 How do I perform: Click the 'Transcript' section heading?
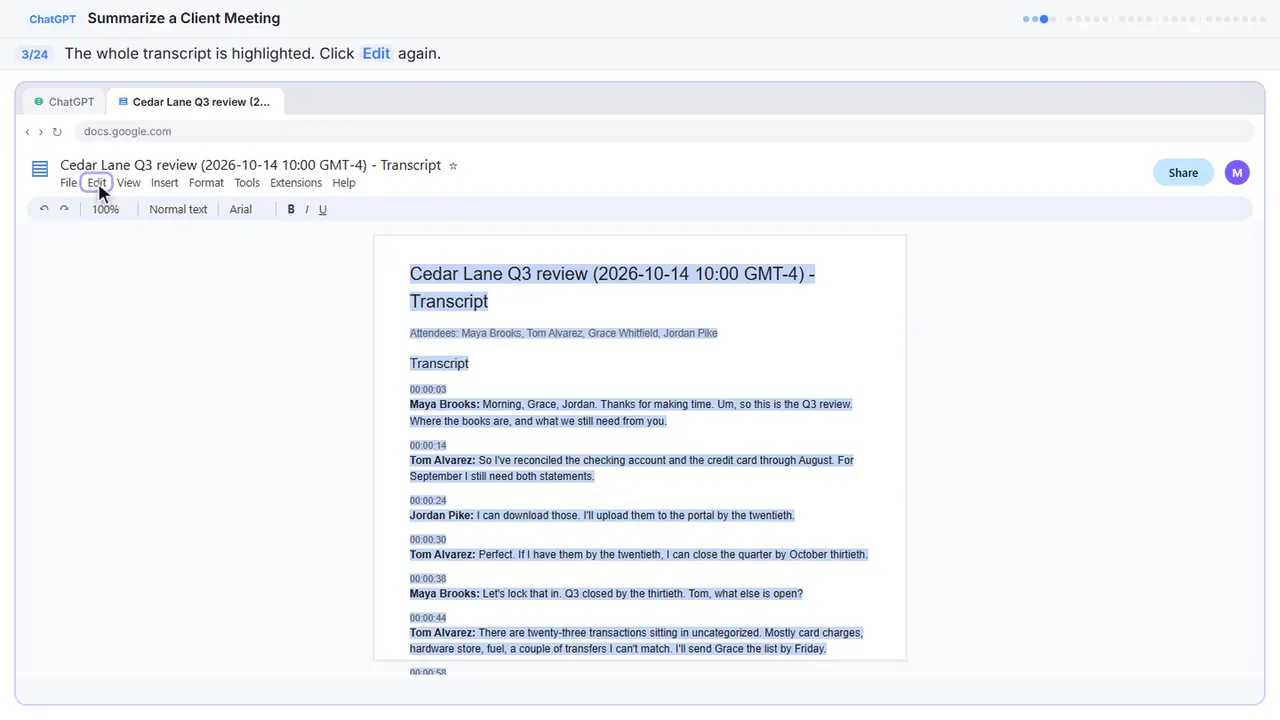pos(439,363)
